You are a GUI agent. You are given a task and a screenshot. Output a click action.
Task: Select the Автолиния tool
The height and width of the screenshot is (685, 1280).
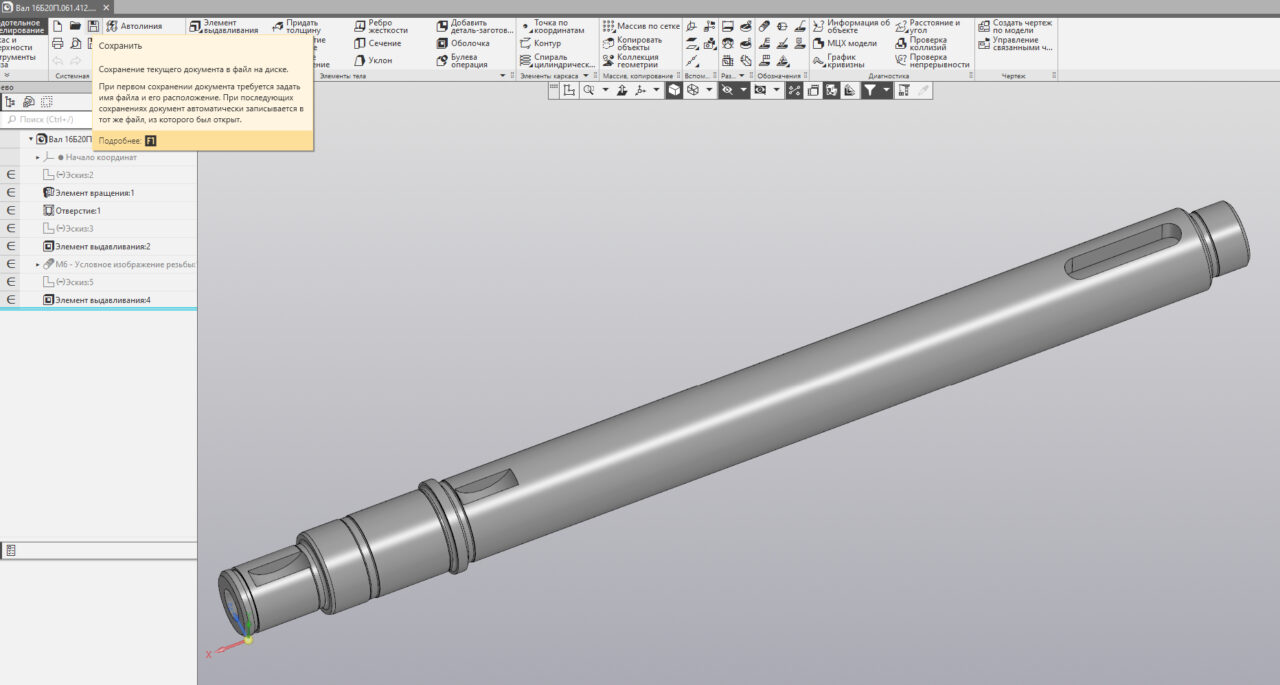pyautogui.click(x=133, y=26)
